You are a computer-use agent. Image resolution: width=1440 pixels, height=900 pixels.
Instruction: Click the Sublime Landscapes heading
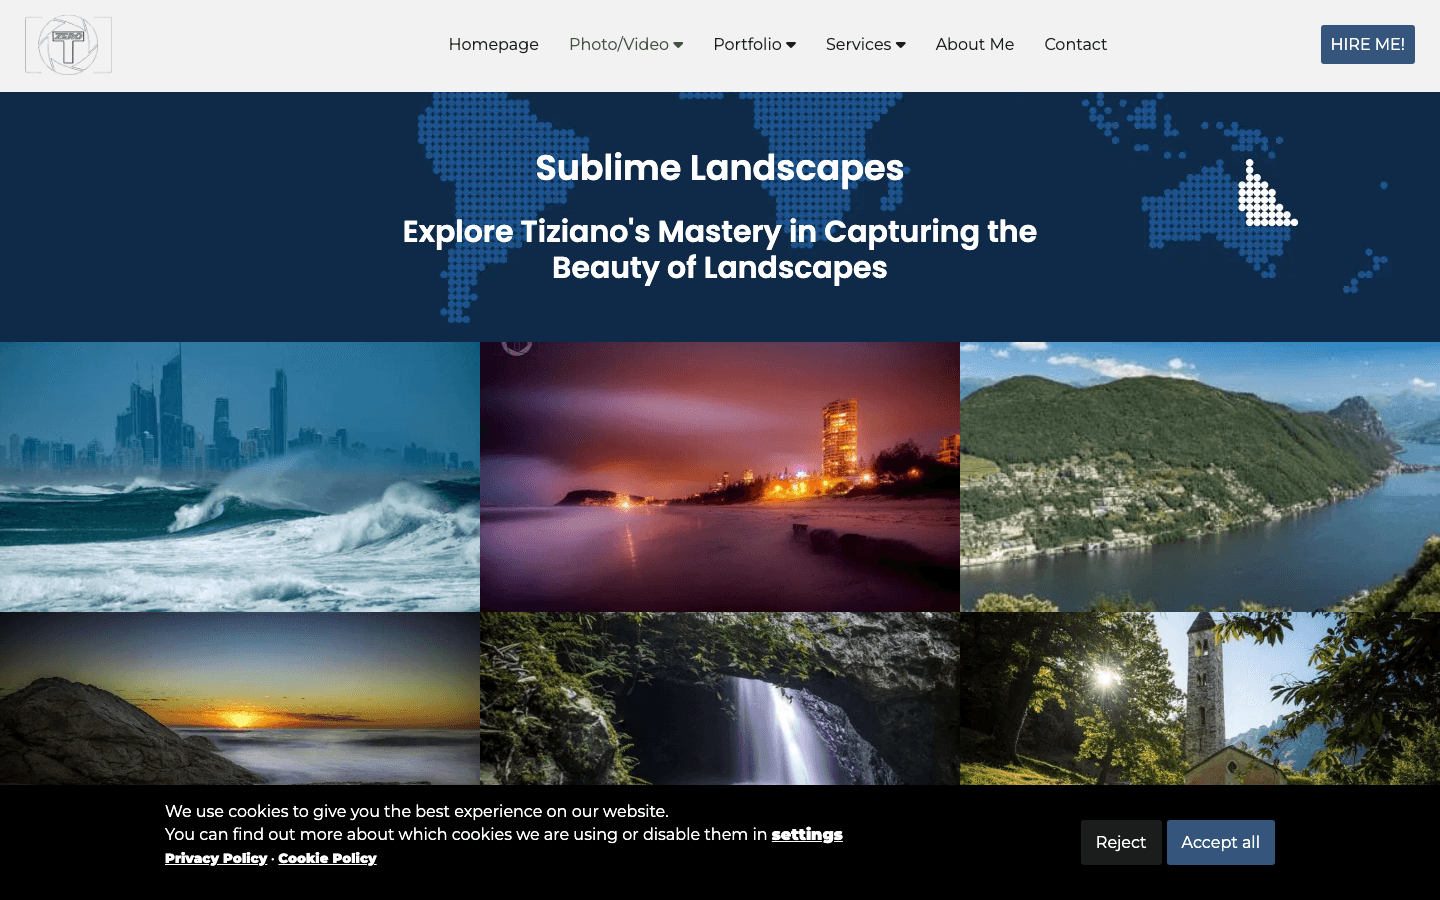point(719,168)
